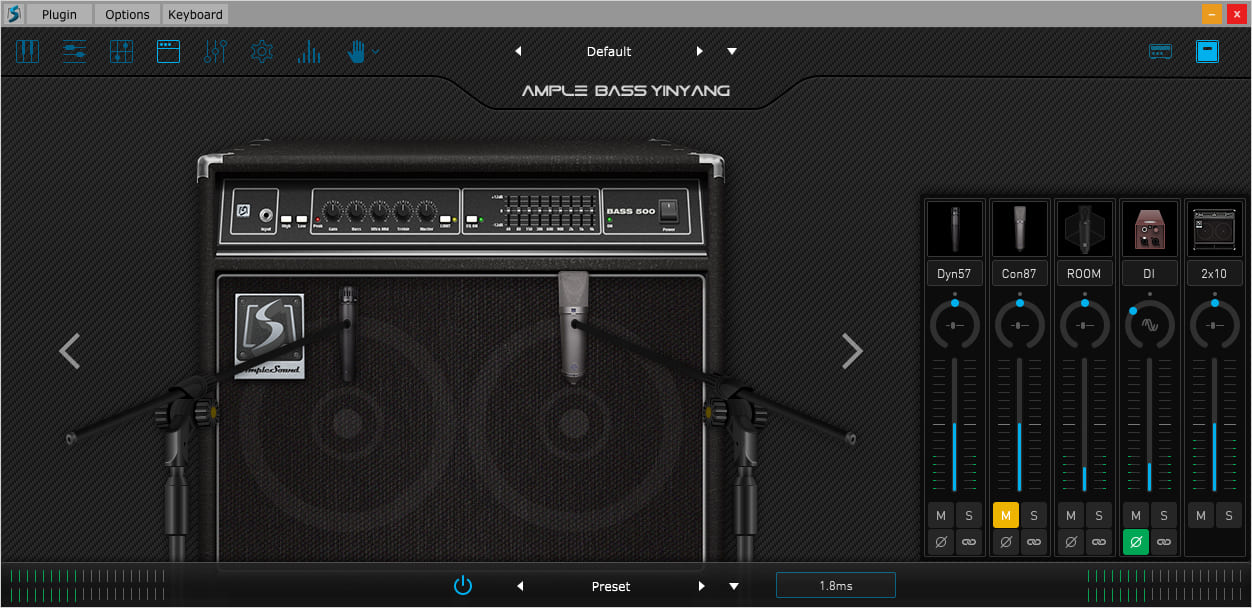Invert phase on the Con87 channel
This screenshot has width=1252, height=608.
[x=1005, y=542]
